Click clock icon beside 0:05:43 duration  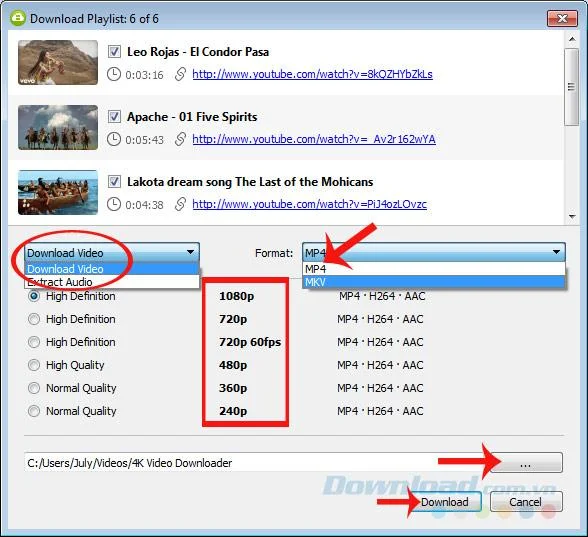[114, 139]
